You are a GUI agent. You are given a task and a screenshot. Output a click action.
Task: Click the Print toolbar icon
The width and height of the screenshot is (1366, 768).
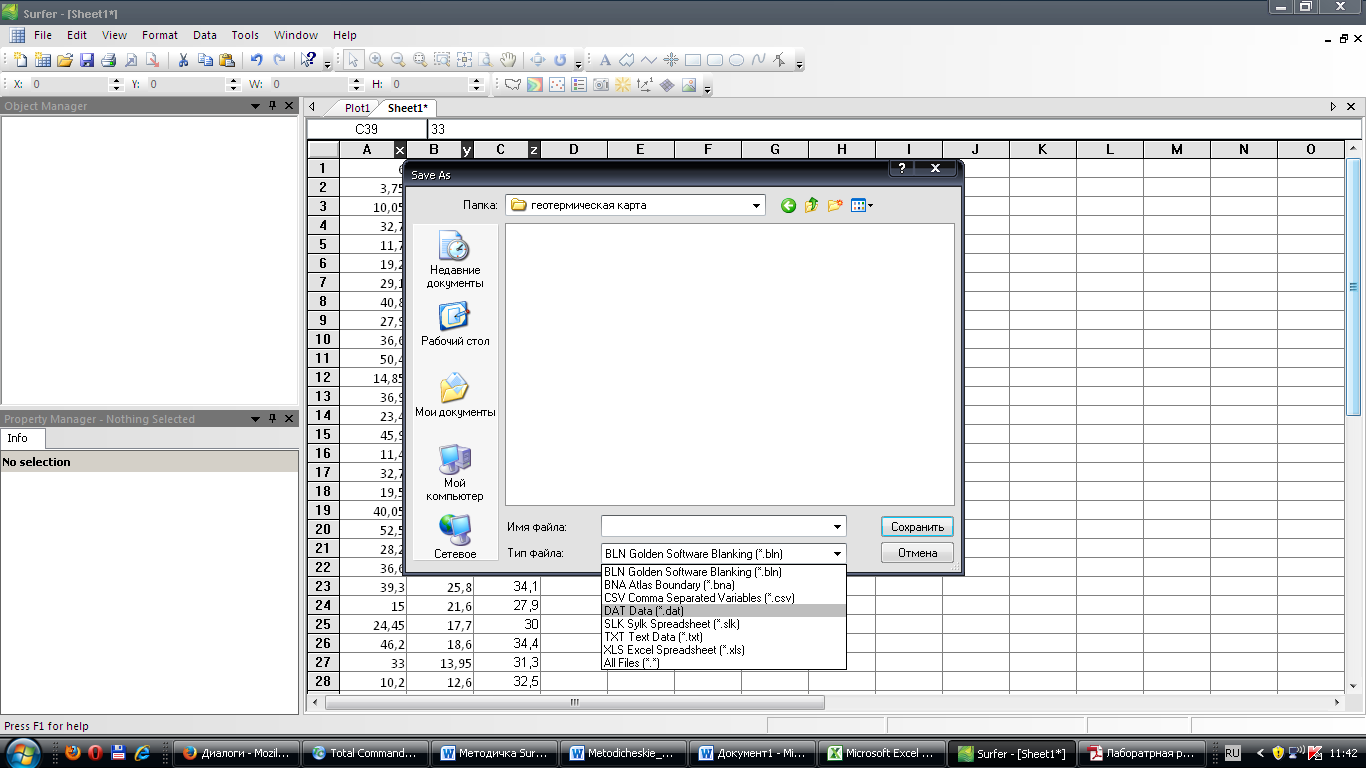[109, 60]
